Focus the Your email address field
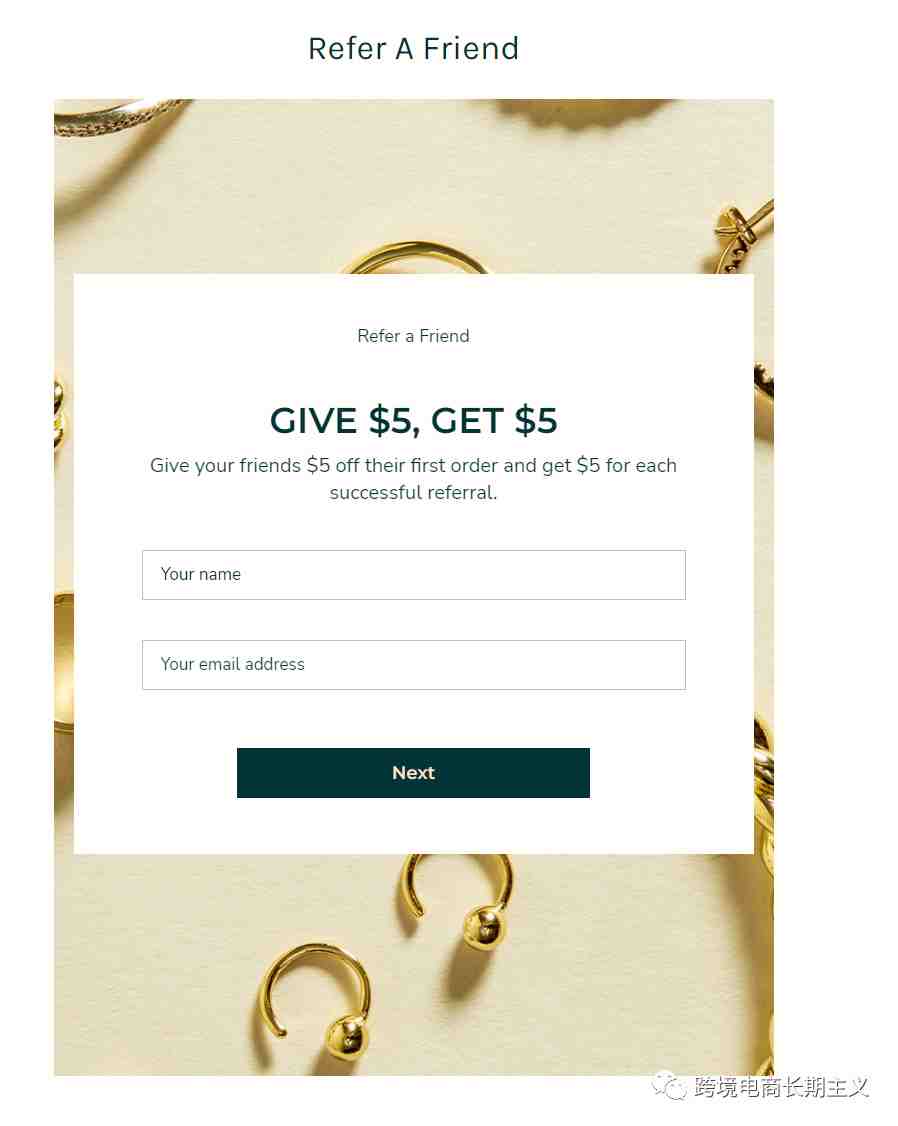 (x=413, y=664)
